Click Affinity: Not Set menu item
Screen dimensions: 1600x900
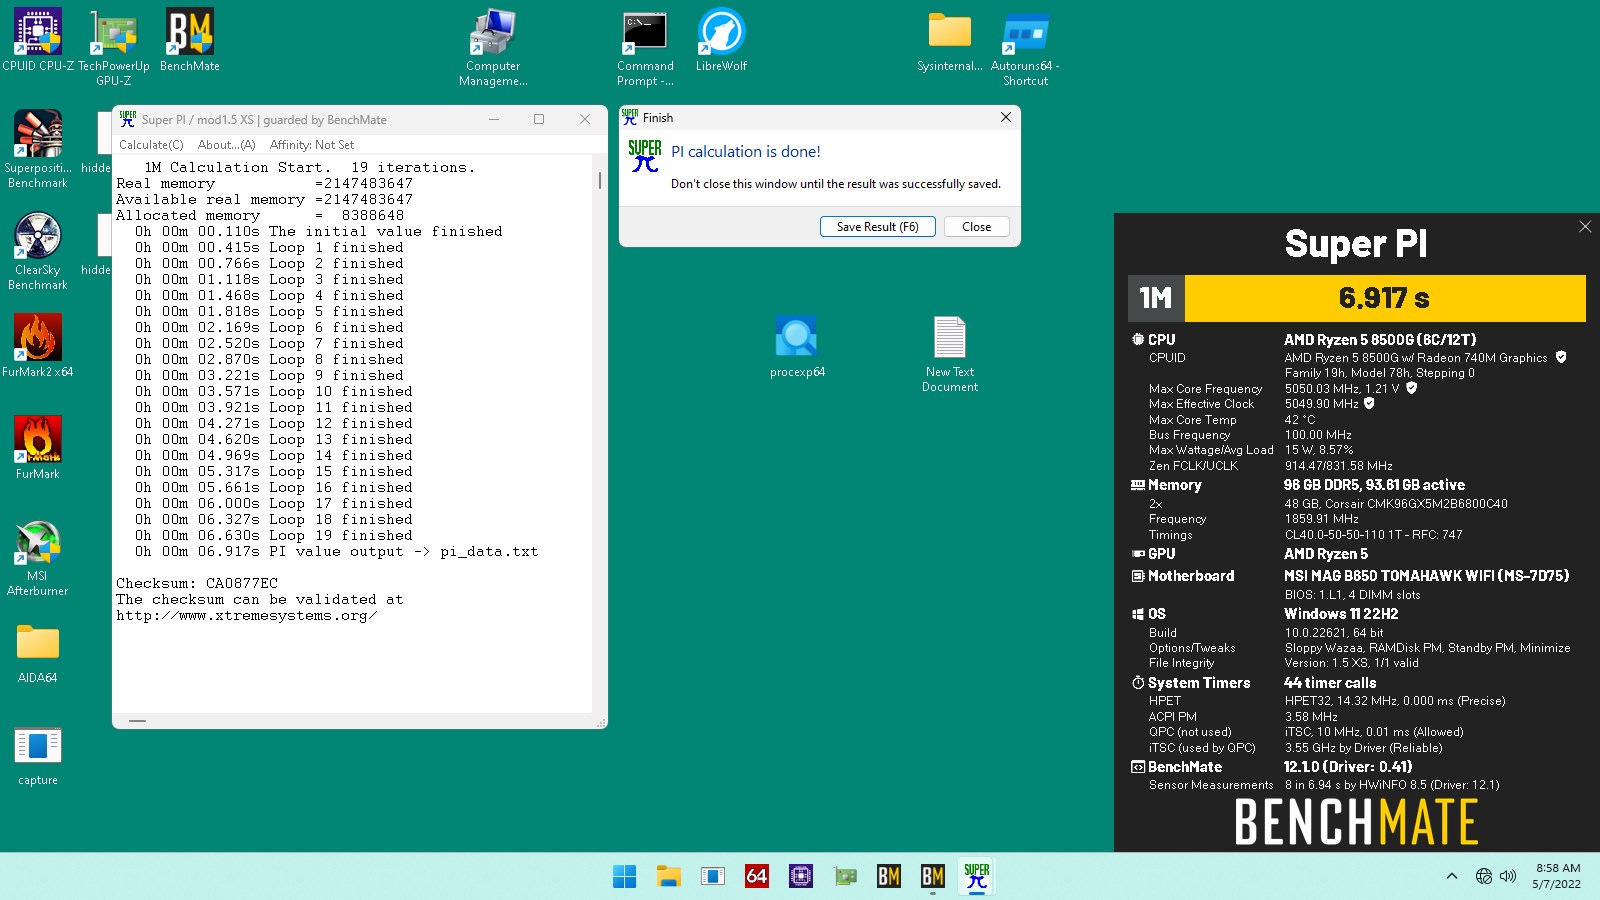[312, 145]
